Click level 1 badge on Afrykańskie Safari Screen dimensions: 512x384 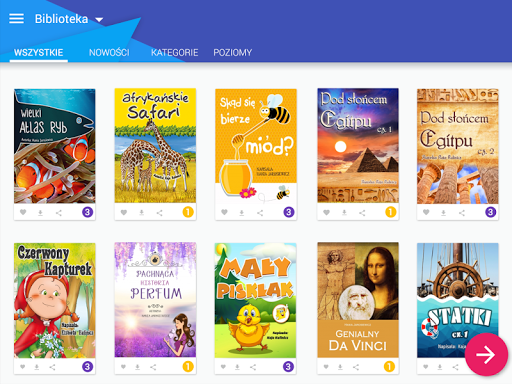click(x=188, y=212)
